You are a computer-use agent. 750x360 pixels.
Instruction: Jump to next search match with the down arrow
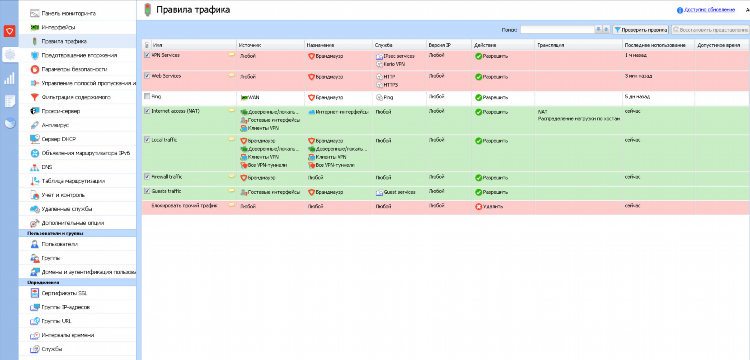[598, 30]
